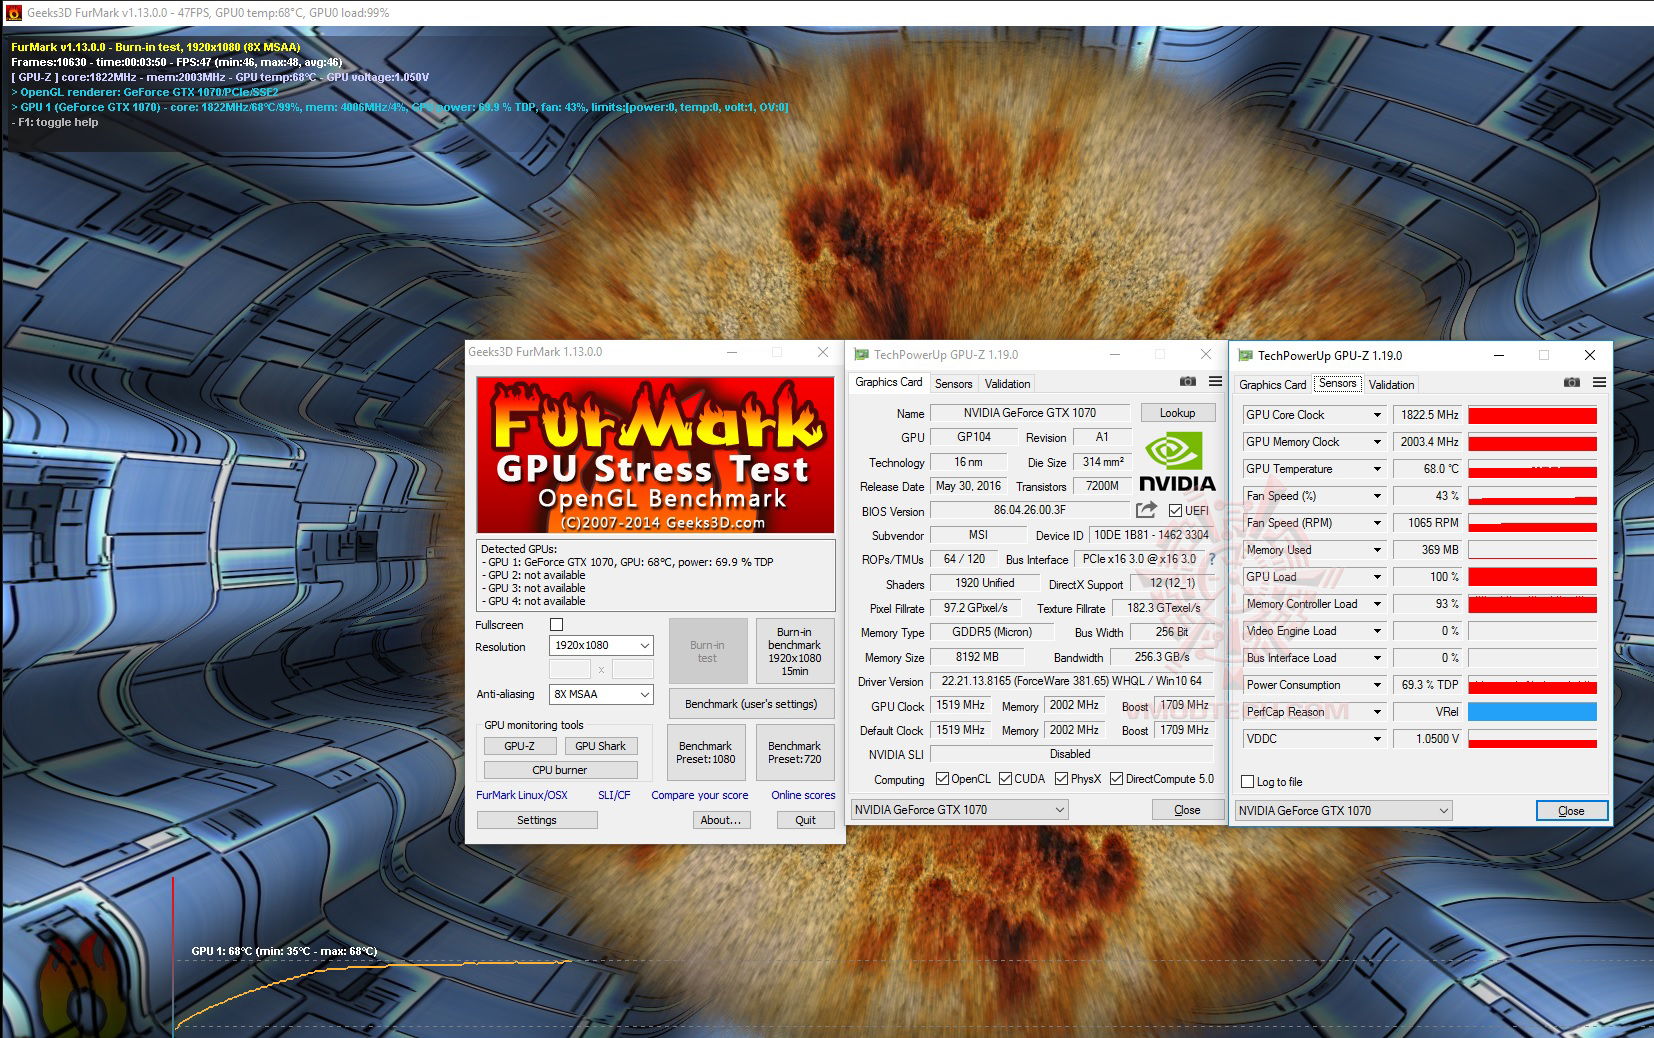Start the Burn-in benchmark 1920x1080 15min
Viewport: 1654px width, 1038px height.
(794, 651)
